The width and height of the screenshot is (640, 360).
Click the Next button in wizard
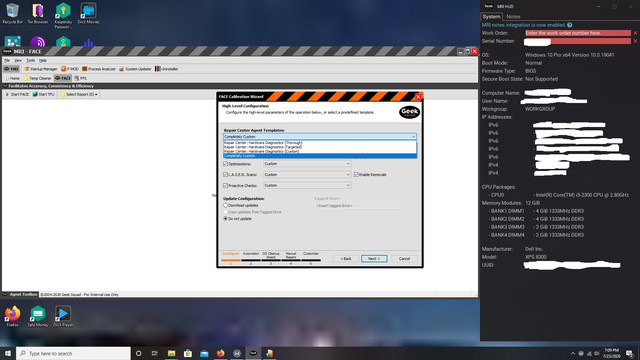(374, 259)
